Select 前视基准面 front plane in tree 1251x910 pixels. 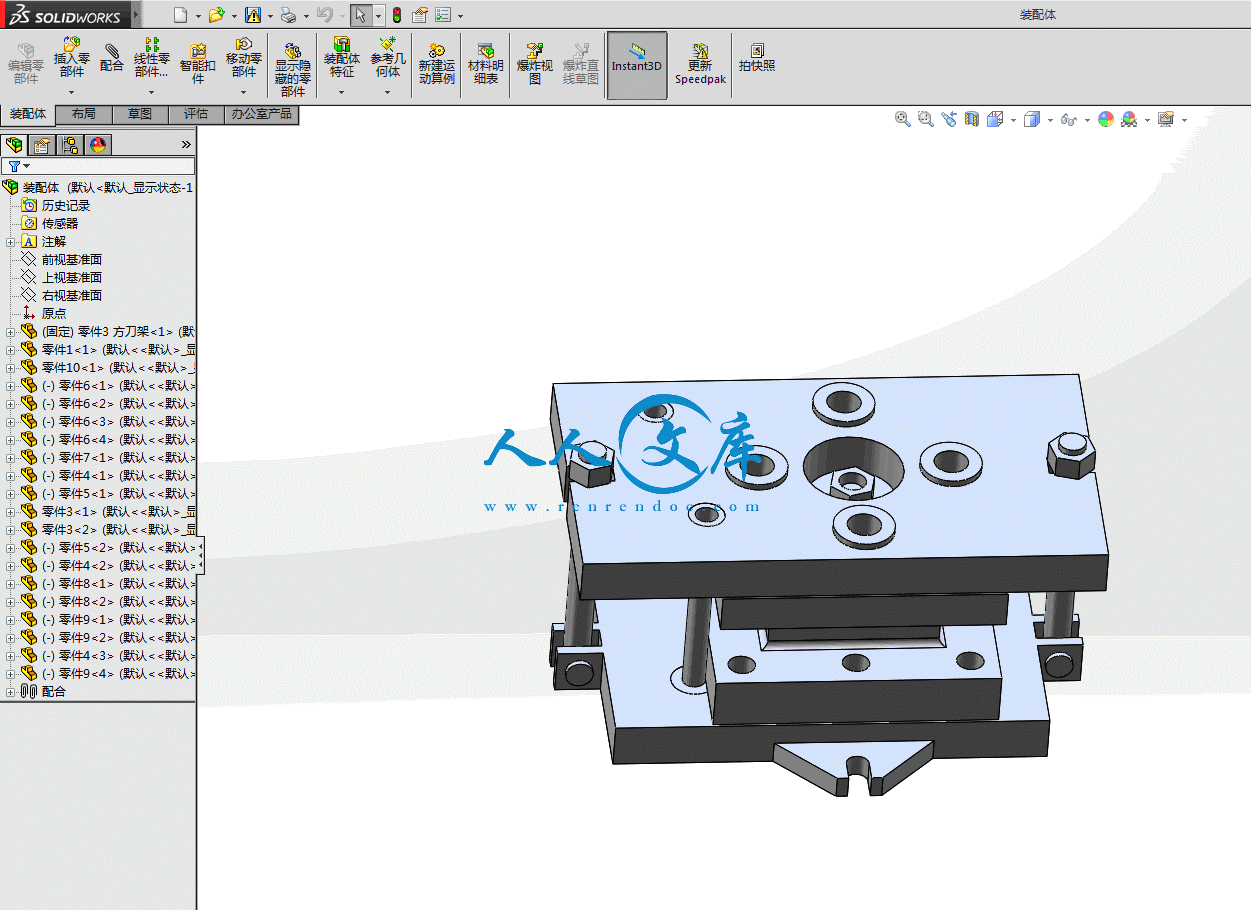click(72, 260)
